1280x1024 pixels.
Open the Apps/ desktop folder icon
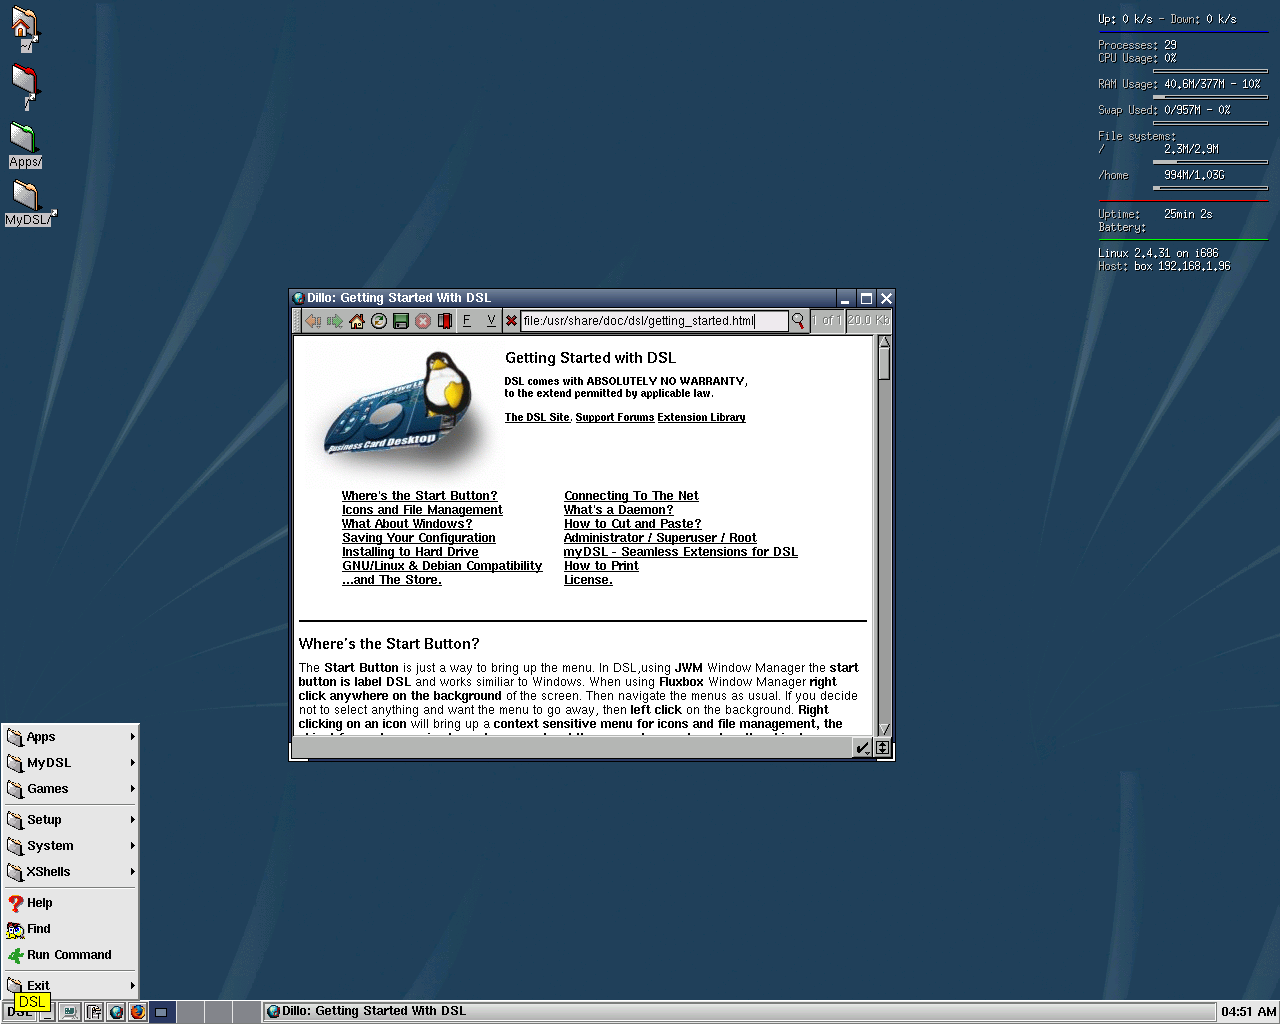24,146
